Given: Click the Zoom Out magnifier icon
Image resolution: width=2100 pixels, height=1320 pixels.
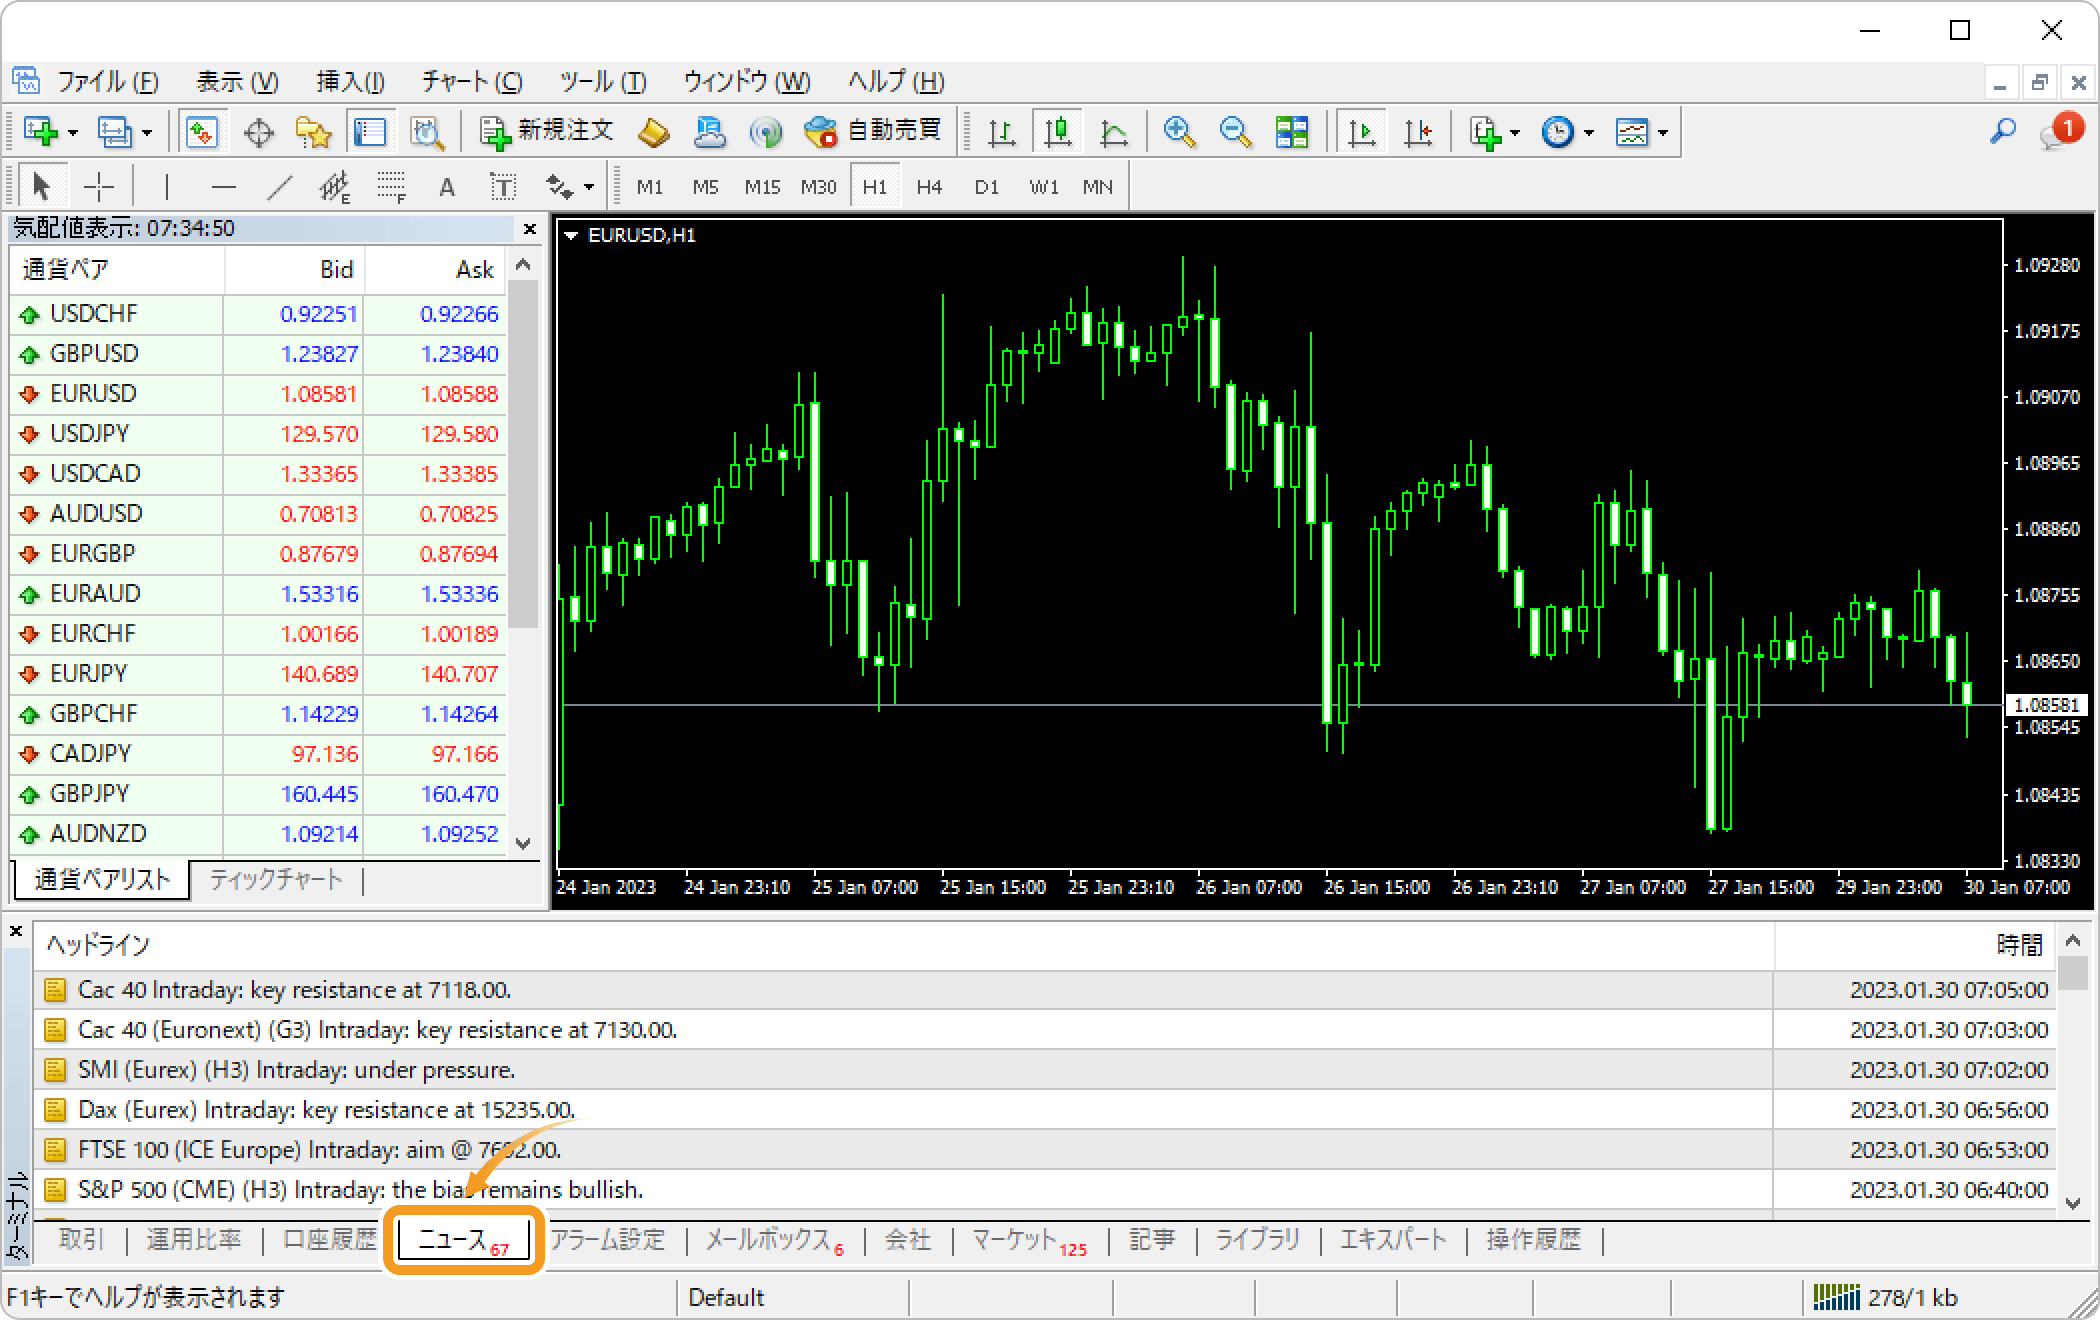Looking at the screenshot, I should [1235, 132].
